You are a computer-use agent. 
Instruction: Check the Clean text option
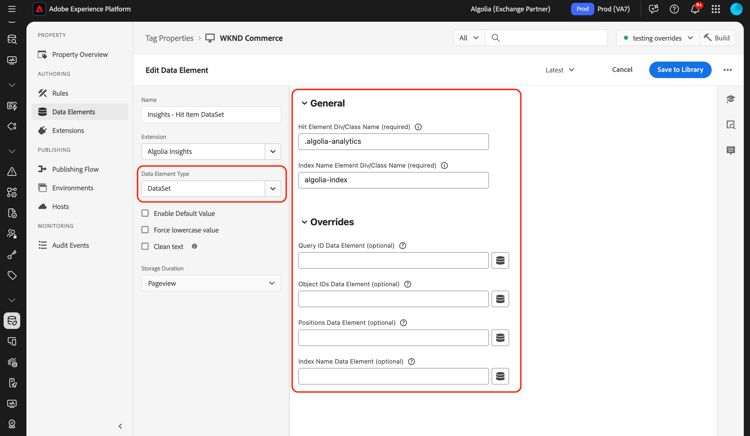click(x=146, y=246)
